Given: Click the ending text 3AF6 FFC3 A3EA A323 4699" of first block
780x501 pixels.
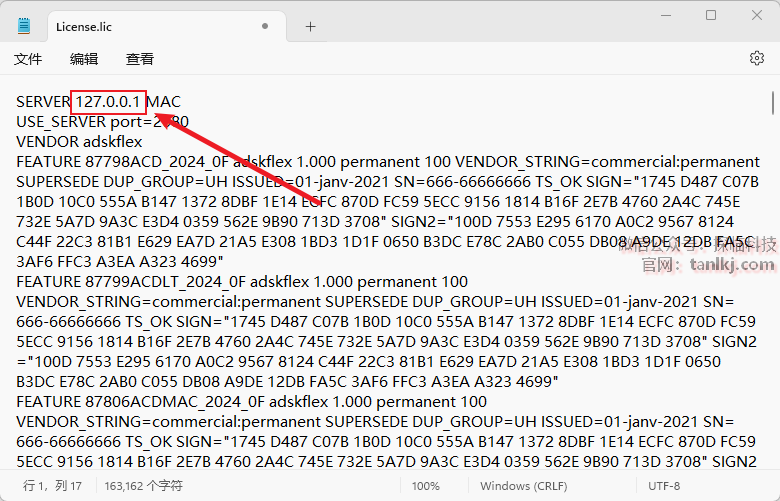Looking at the screenshot, I should coord(120,261).
